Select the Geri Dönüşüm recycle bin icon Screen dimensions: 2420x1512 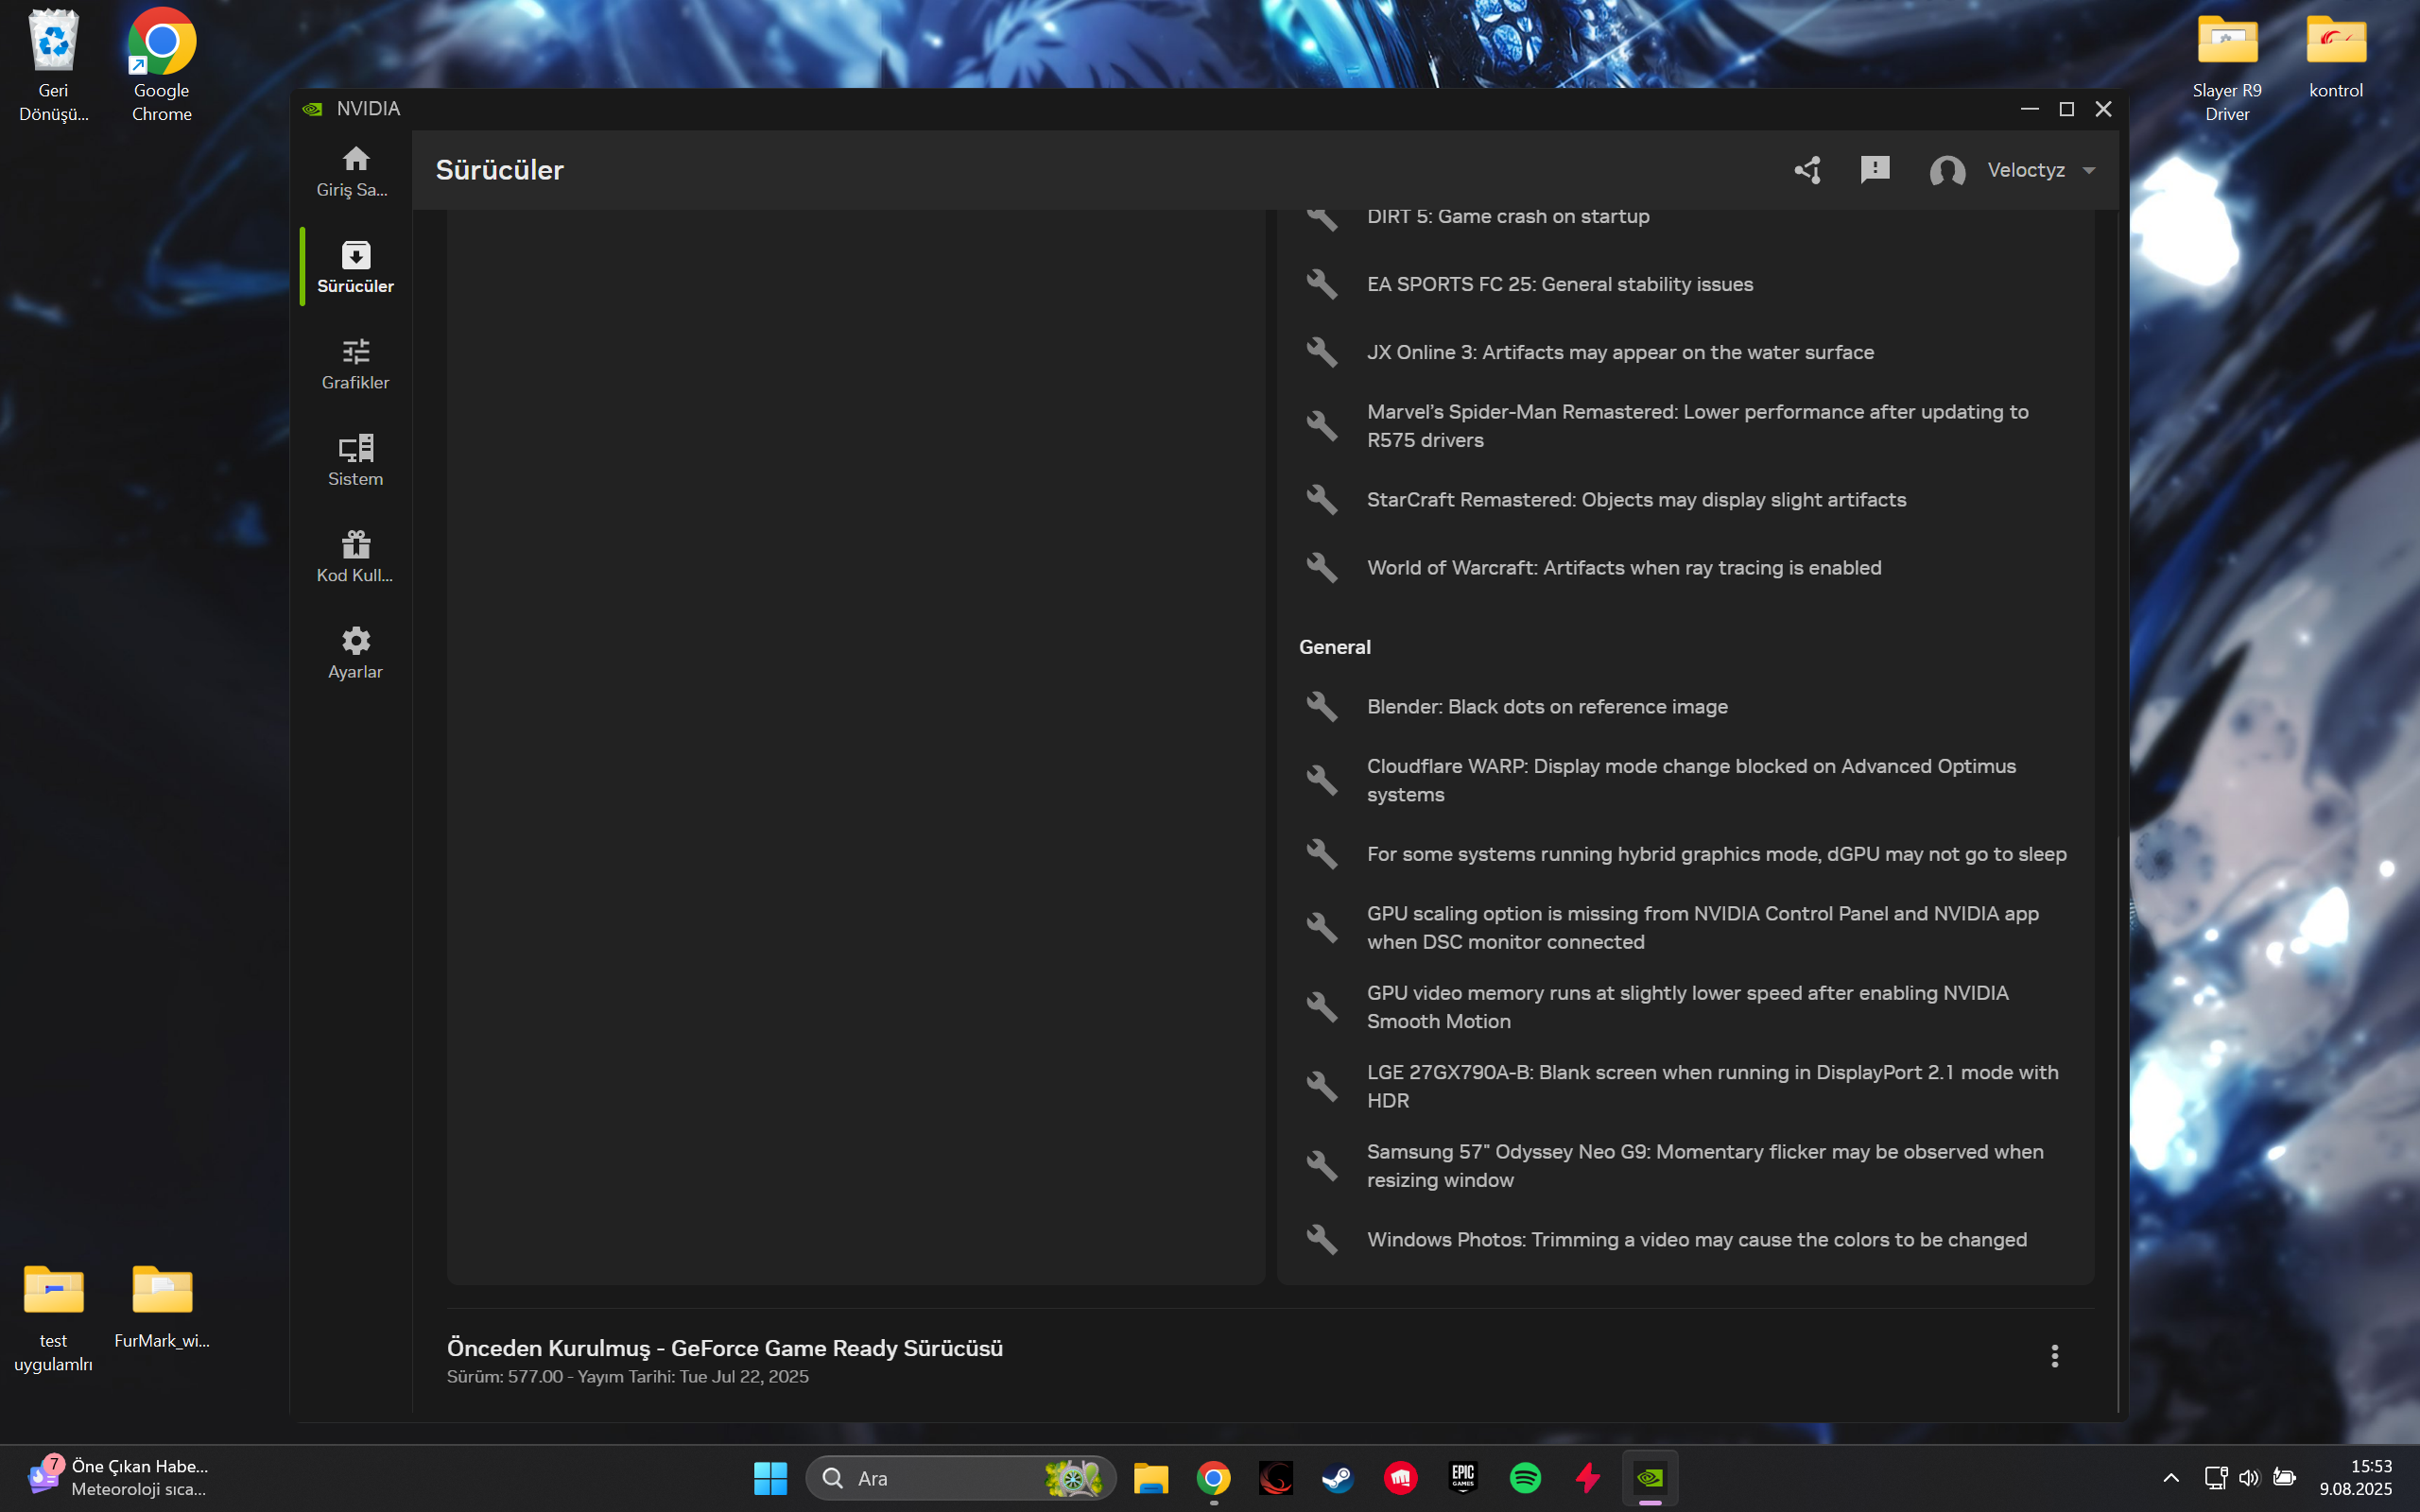[53, 65]
